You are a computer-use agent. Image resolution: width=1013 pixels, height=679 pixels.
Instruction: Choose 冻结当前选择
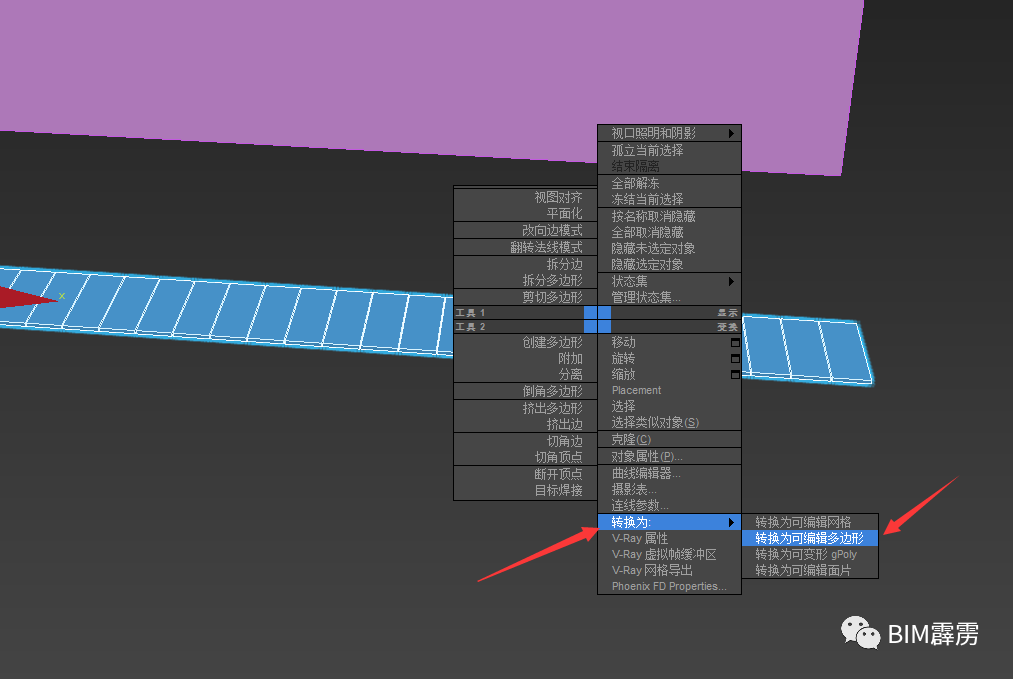[x=669, y=199]
